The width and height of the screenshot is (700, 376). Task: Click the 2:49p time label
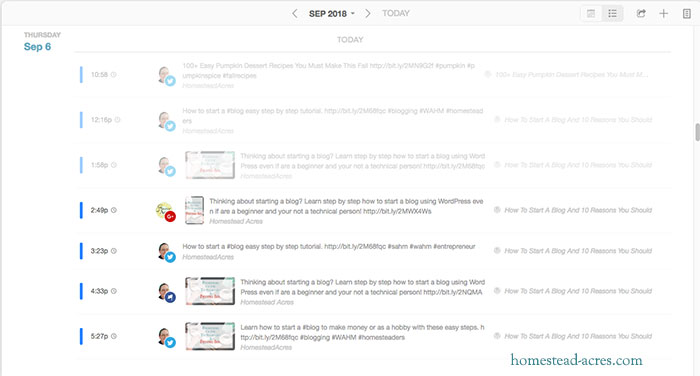[99, 210]
